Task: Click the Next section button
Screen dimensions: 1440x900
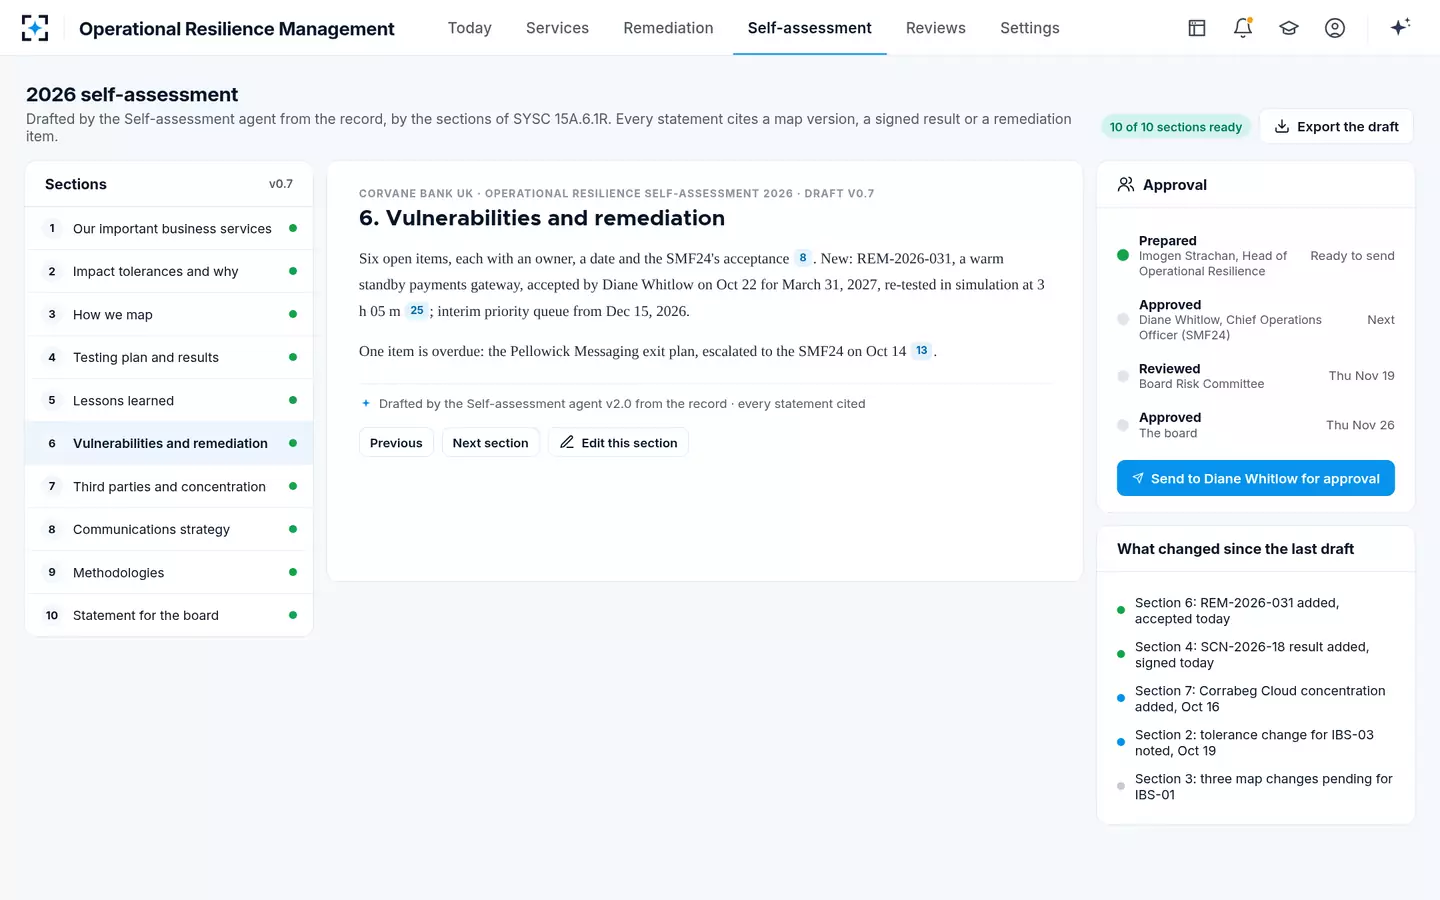Action: [490, 443]
